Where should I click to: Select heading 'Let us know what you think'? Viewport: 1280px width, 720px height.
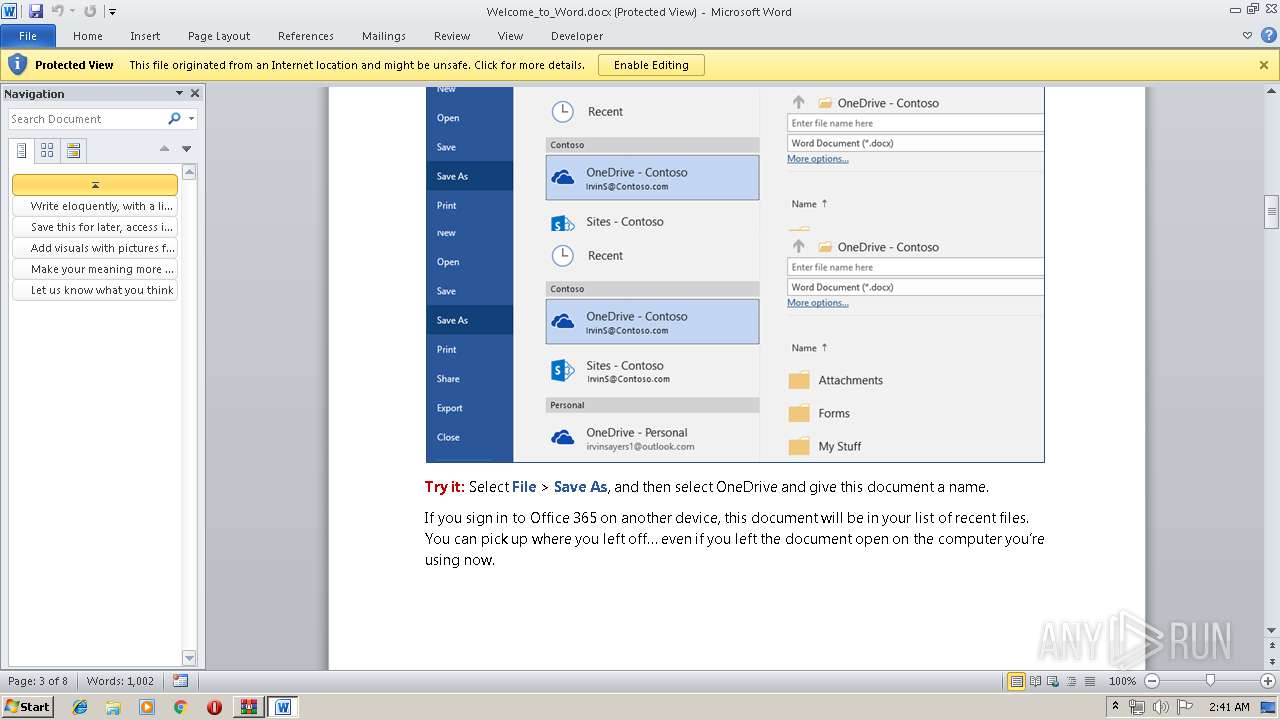[x=95, y=290]
